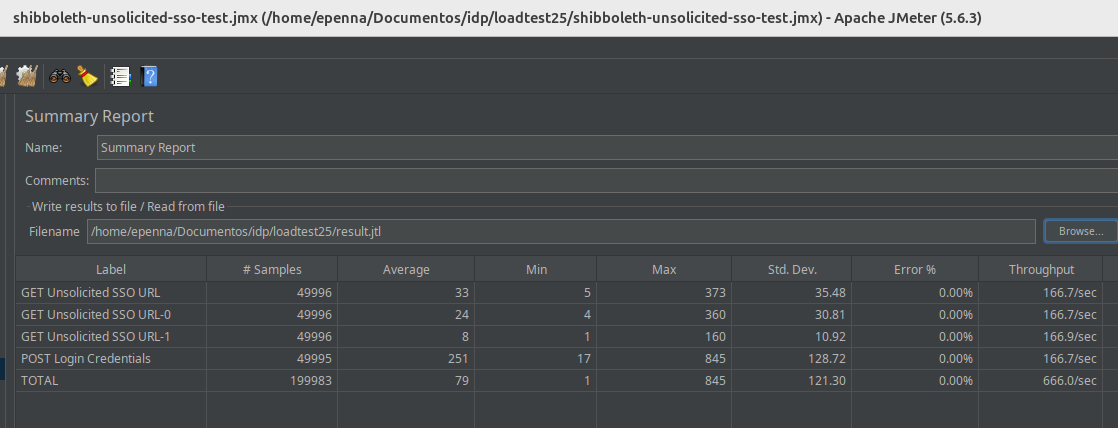1118x428 pixels.
Task: Open Search with the binoculars icon
Action: 60,76
